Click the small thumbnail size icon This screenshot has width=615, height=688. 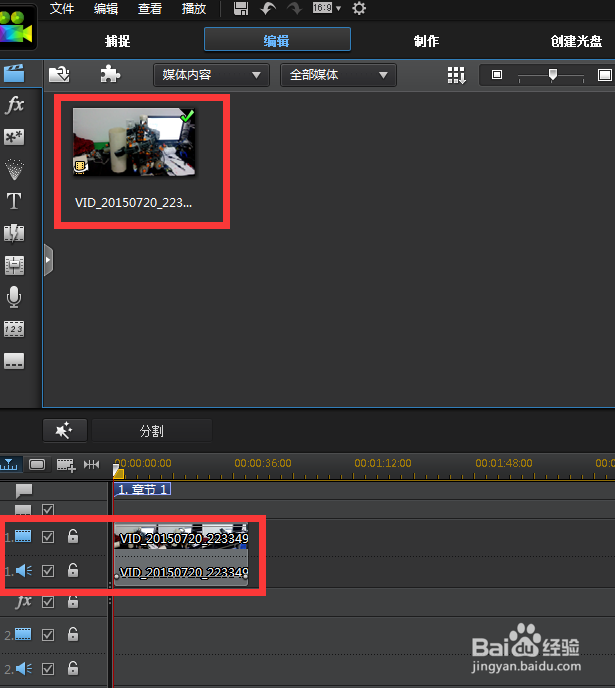click(x=497, y=75)
